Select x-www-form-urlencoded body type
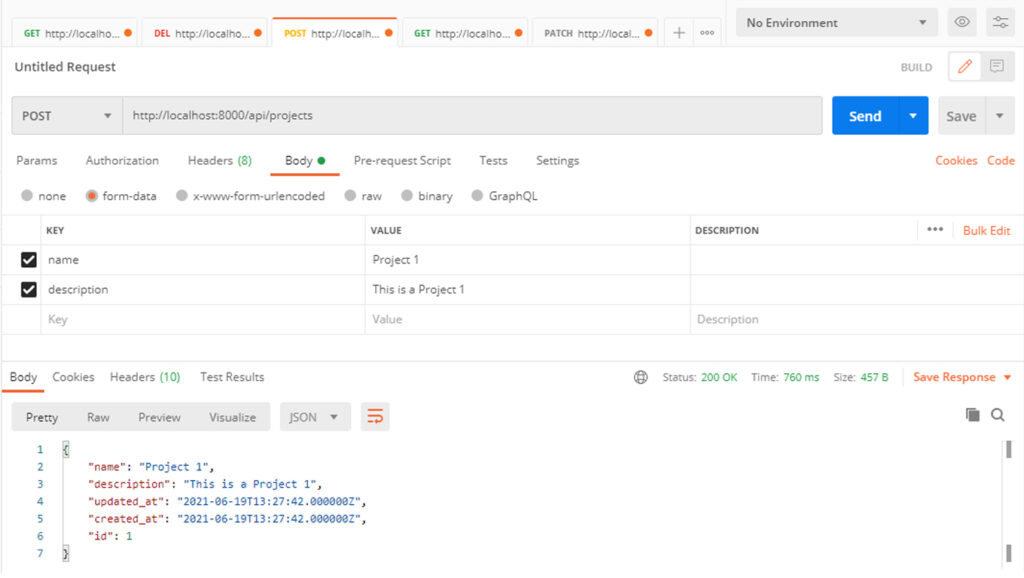This screenshot has width=1024, height=578. (x=182, y=195)
